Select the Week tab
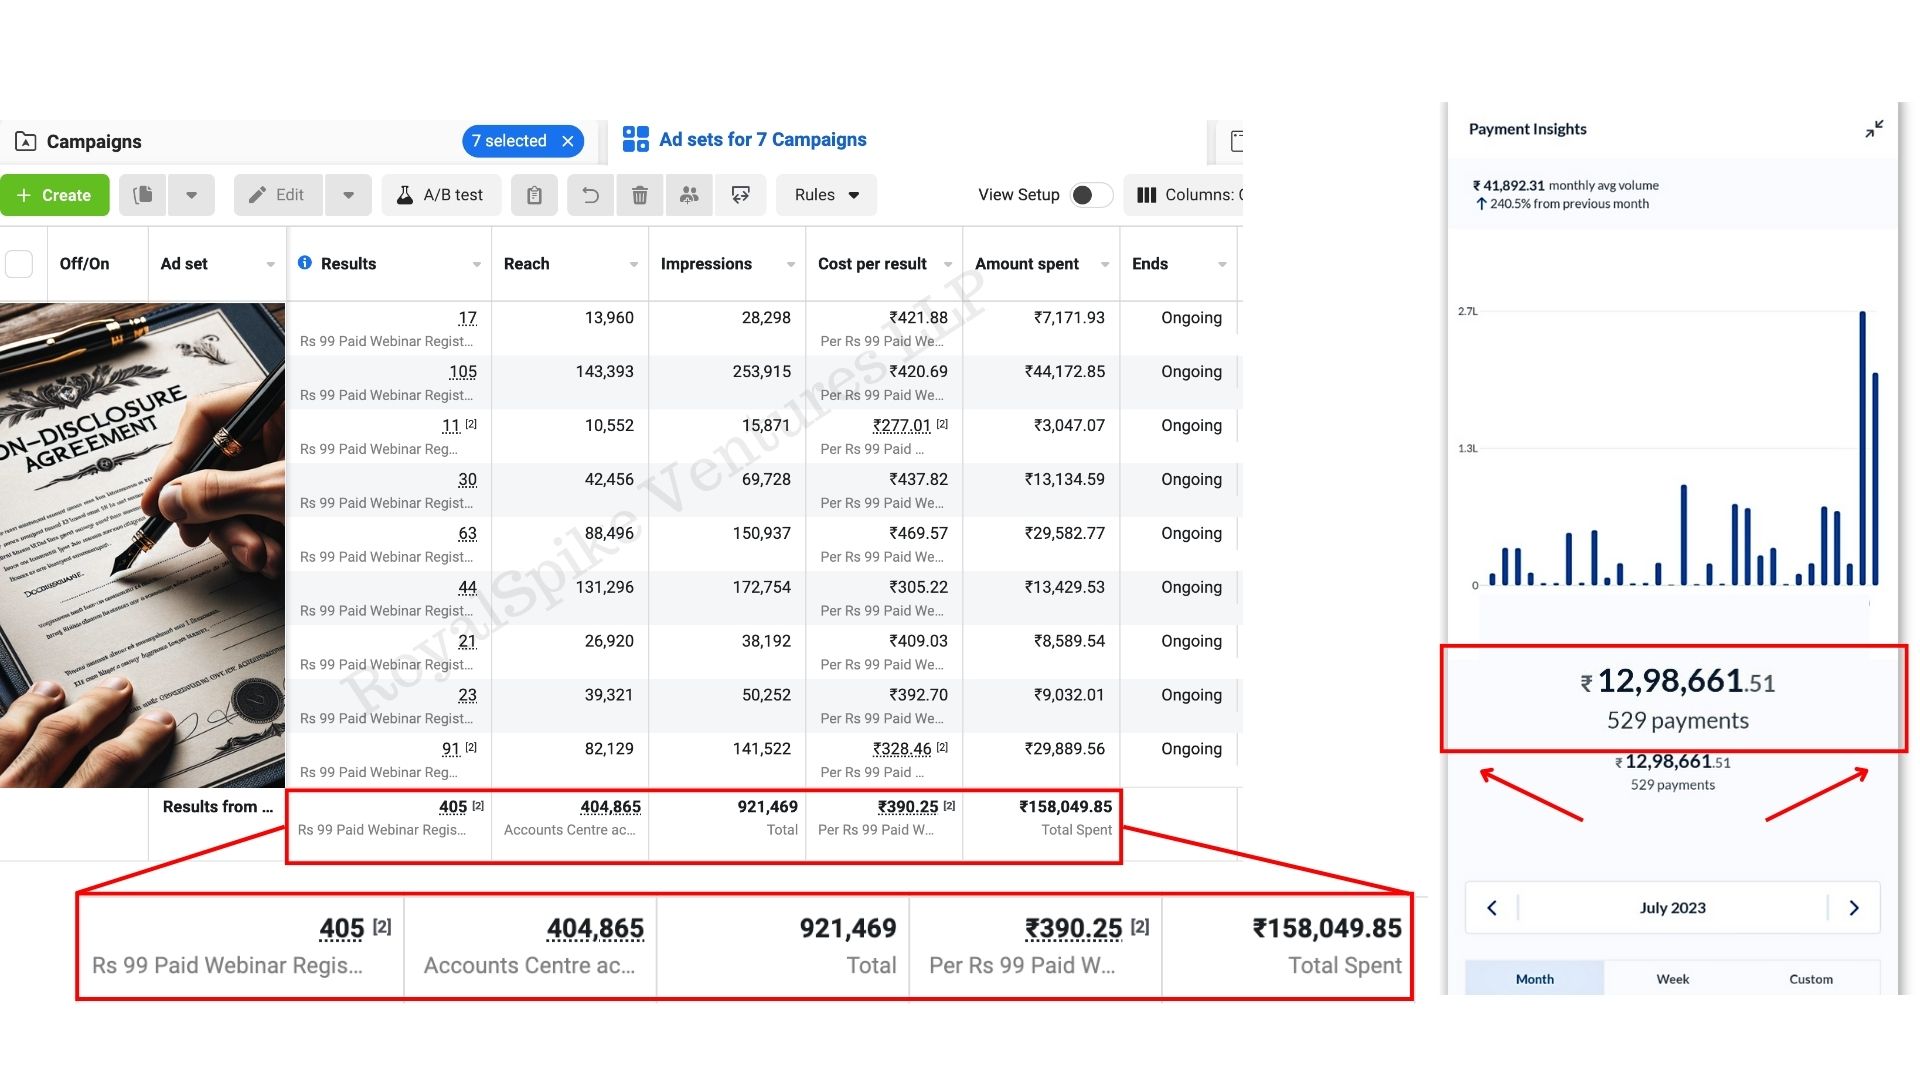The image size is (1920, 1080). coord(1672,979)
